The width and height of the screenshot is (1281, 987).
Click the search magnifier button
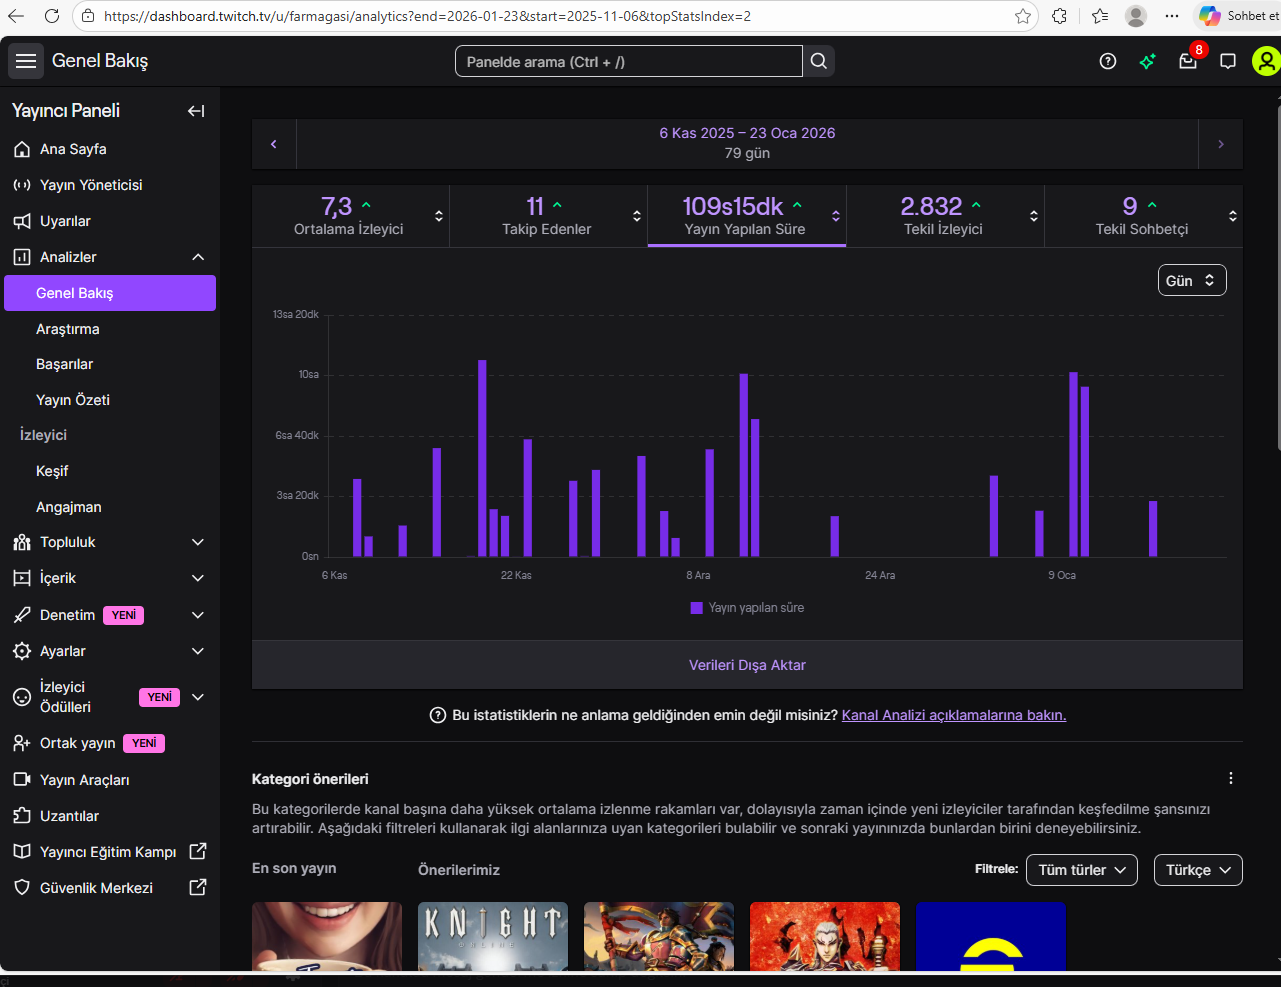coord(819,61)
